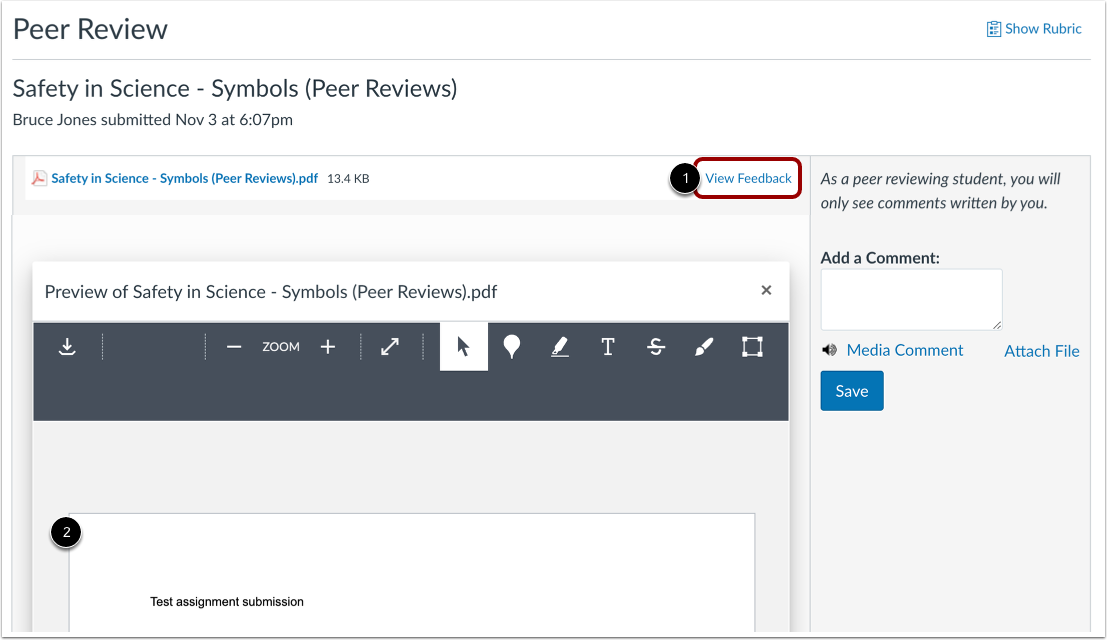Attach a file to your comment
Screen dimensions: 1107x640
click(1041, 351)
